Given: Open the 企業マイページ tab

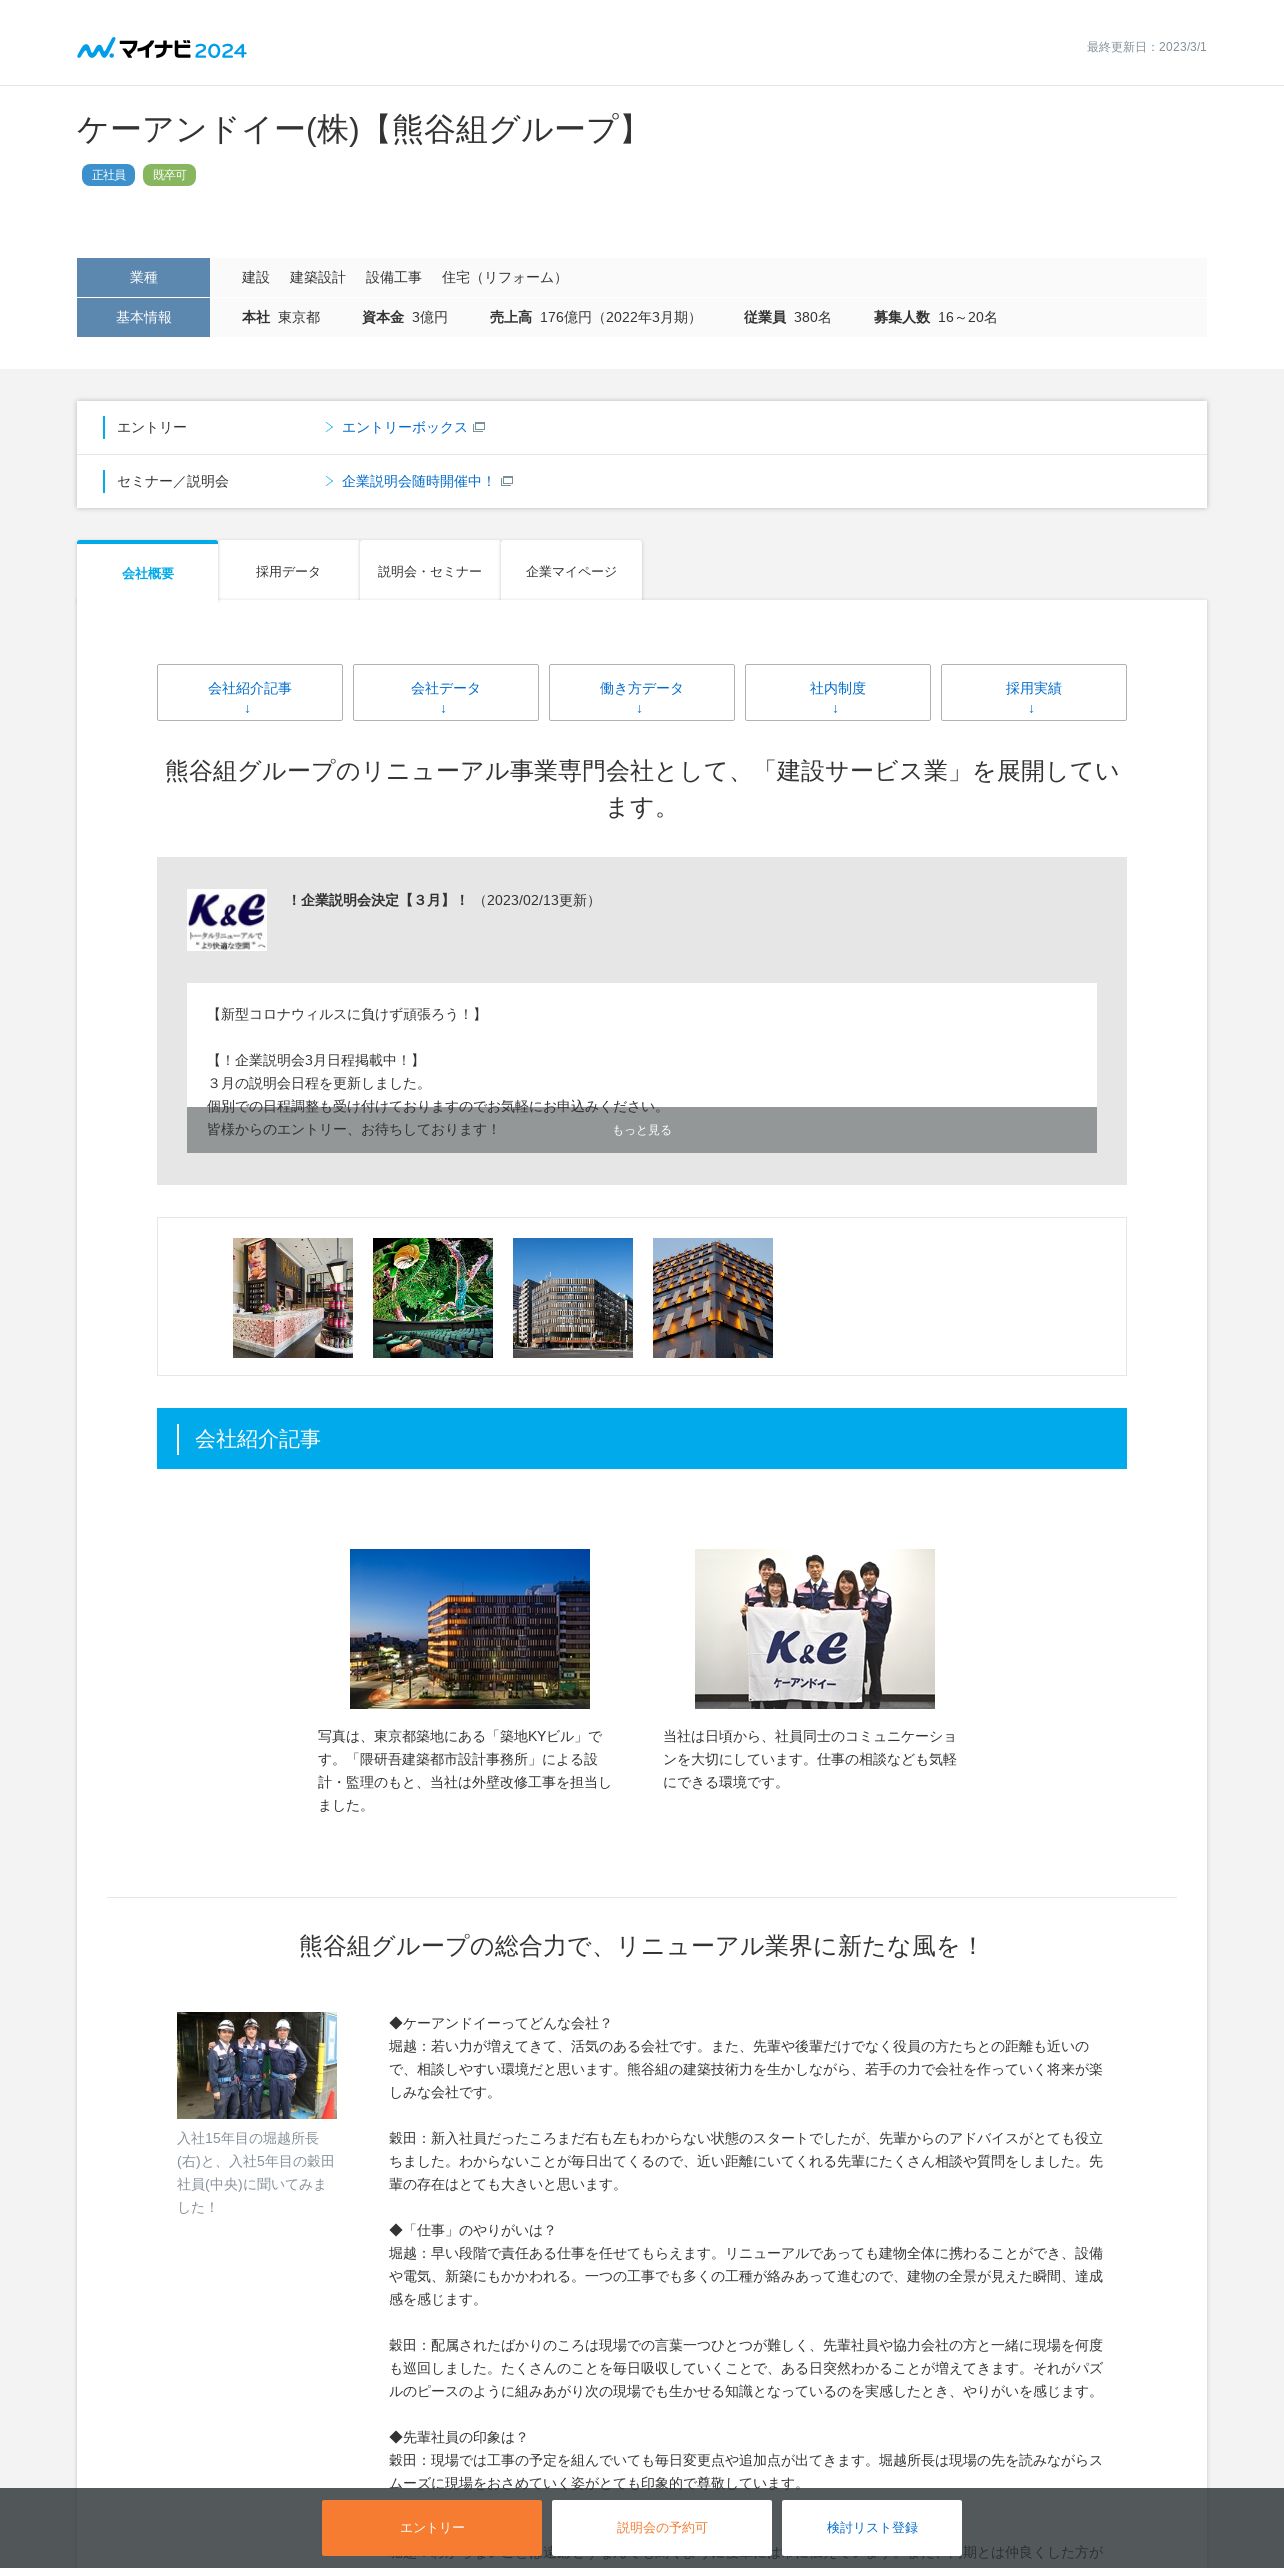Looking at the screenshot, I should tap(571, 571).
